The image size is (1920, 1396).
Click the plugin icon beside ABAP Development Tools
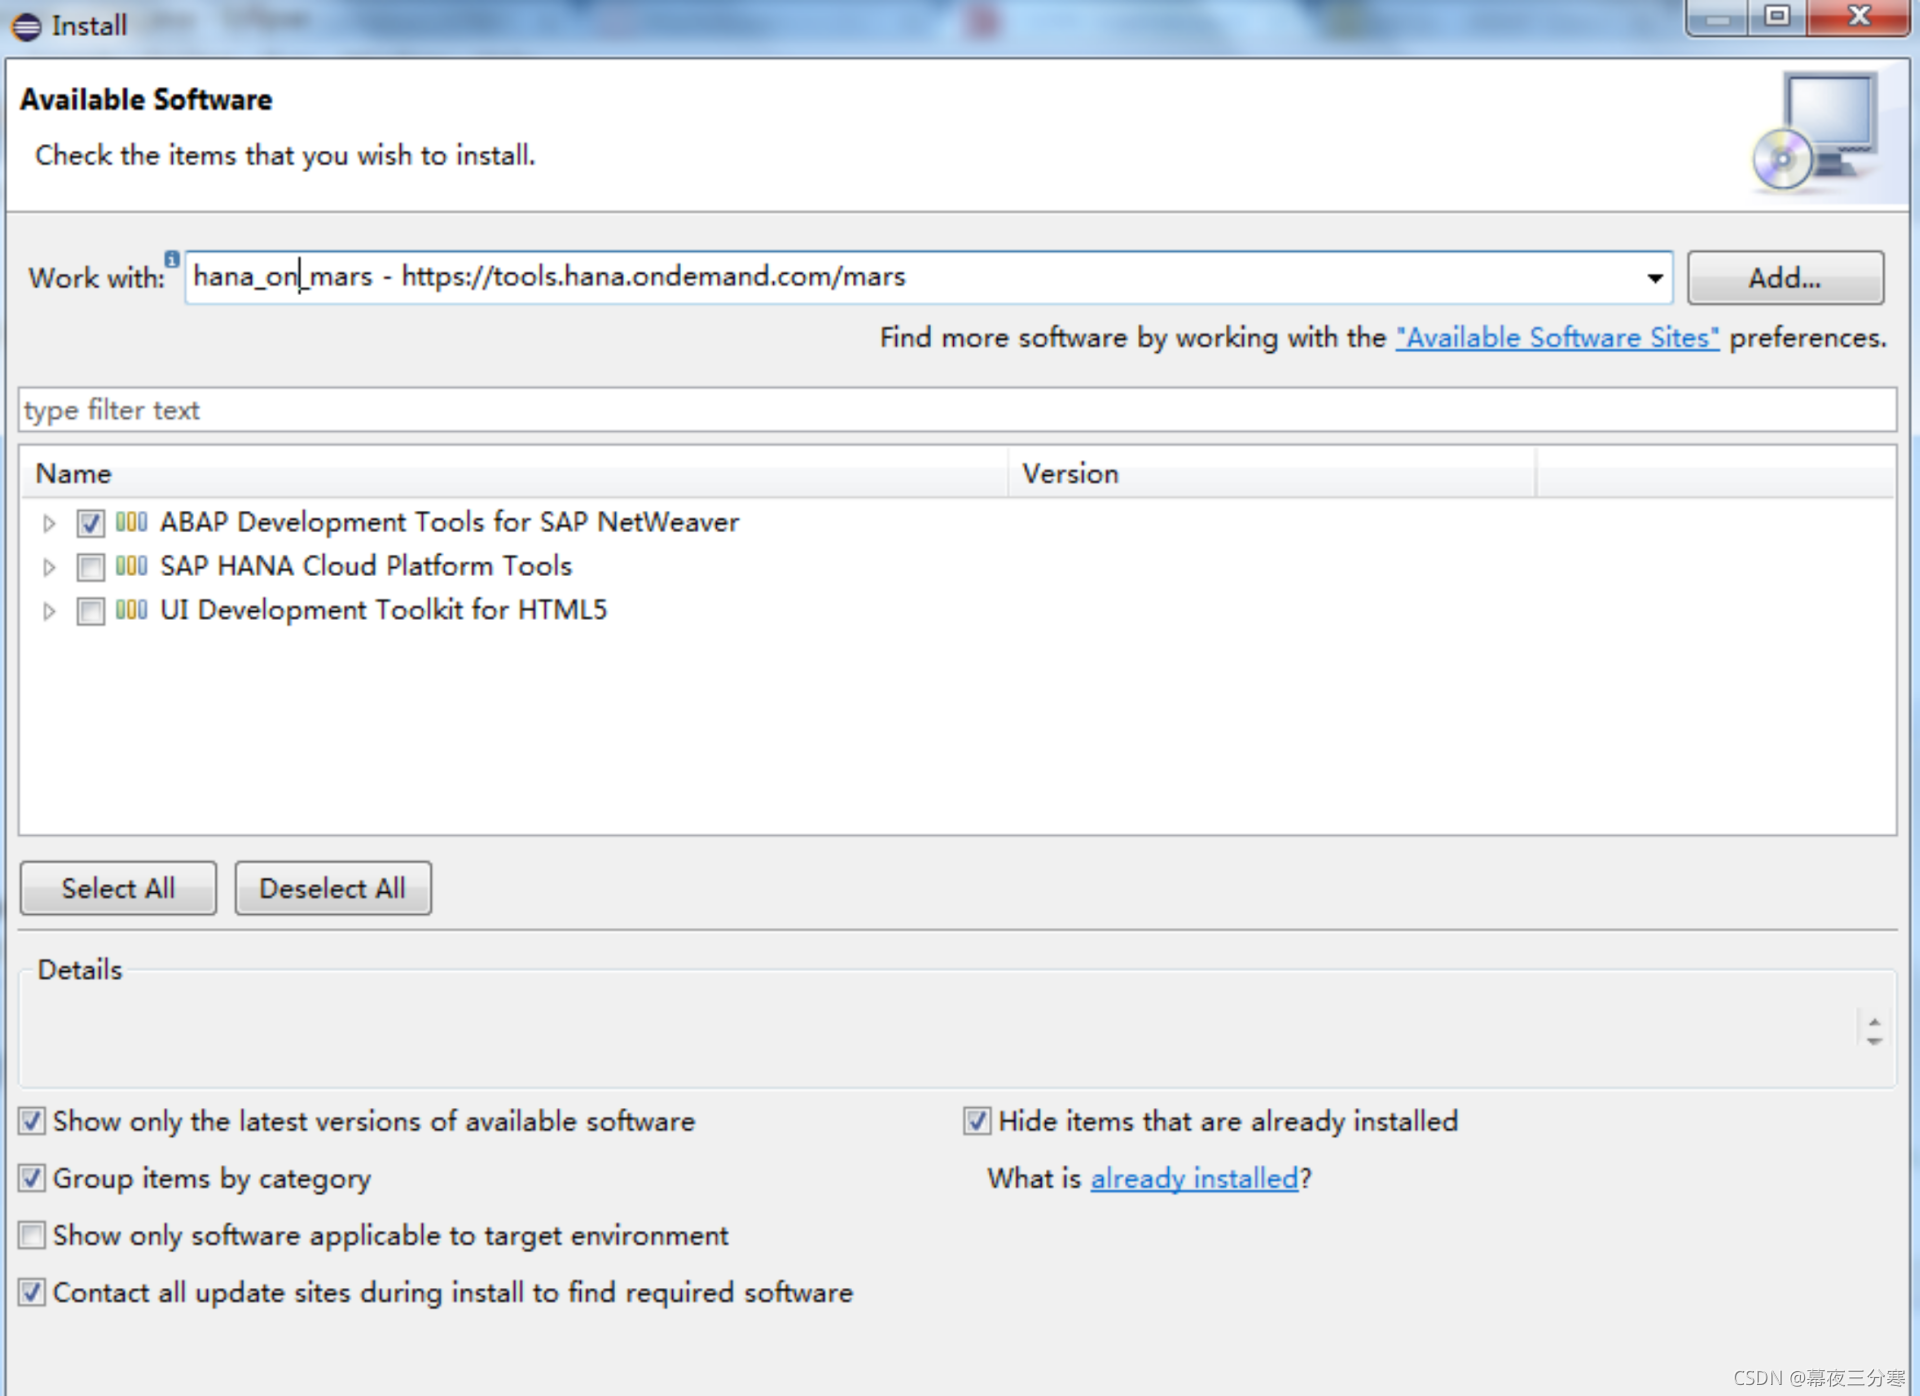[x=131, y=523]
